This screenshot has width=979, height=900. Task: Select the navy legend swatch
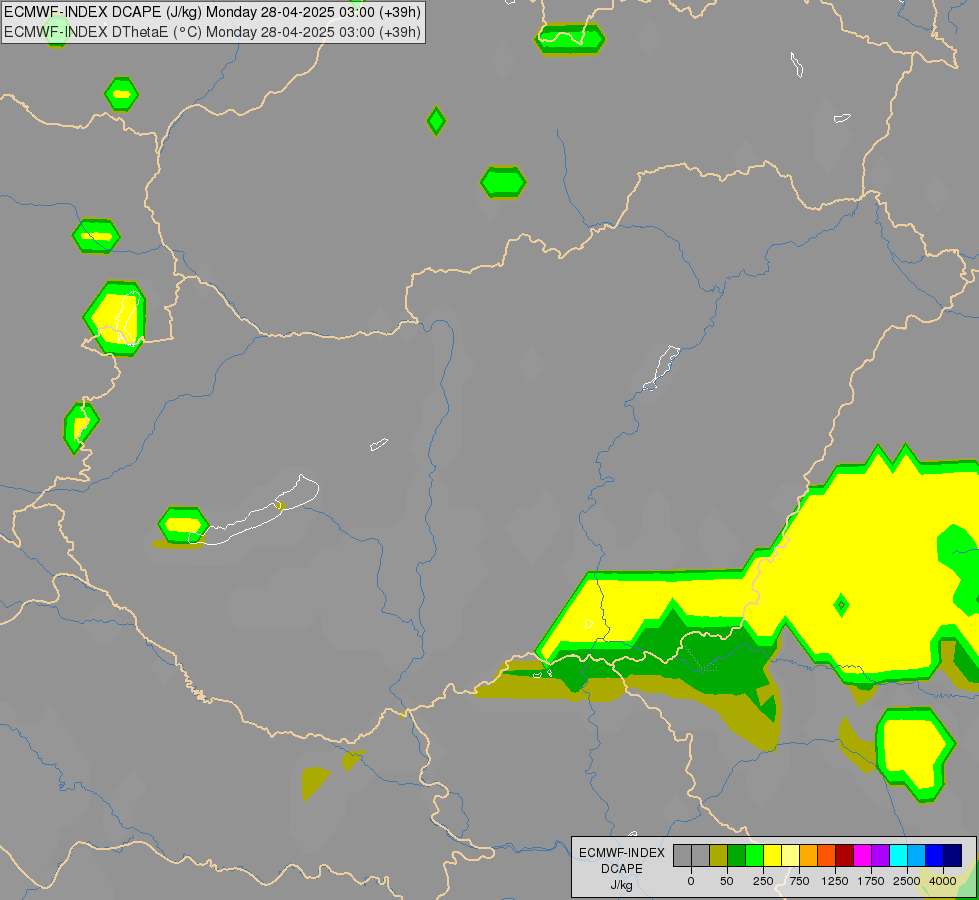coord(953,856)
